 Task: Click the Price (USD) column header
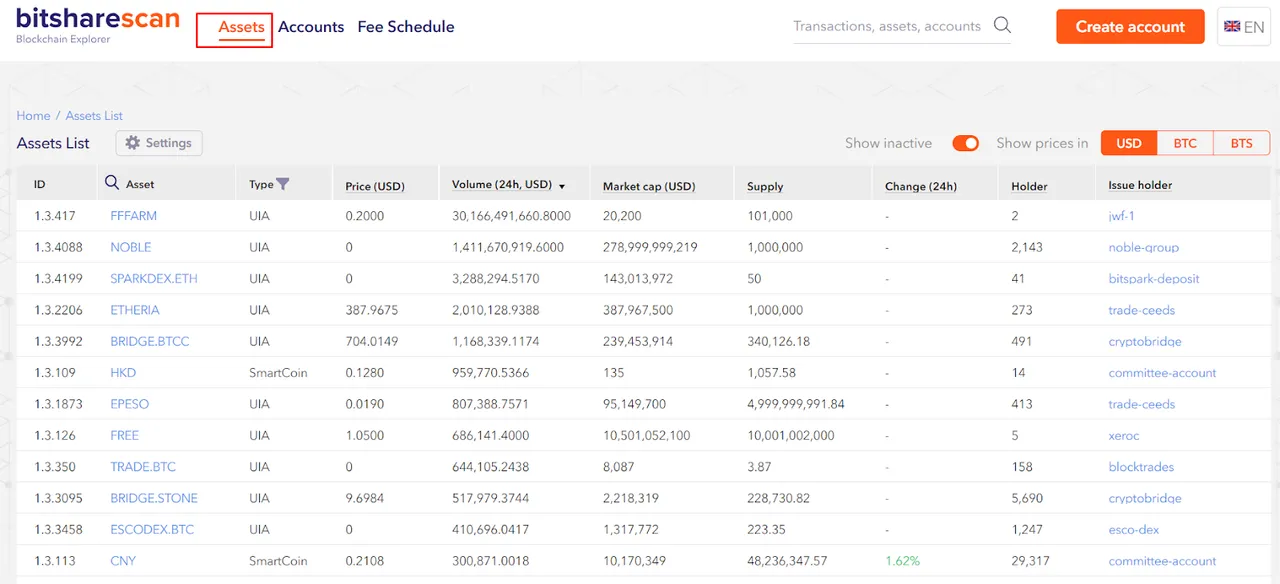[374, 186]
